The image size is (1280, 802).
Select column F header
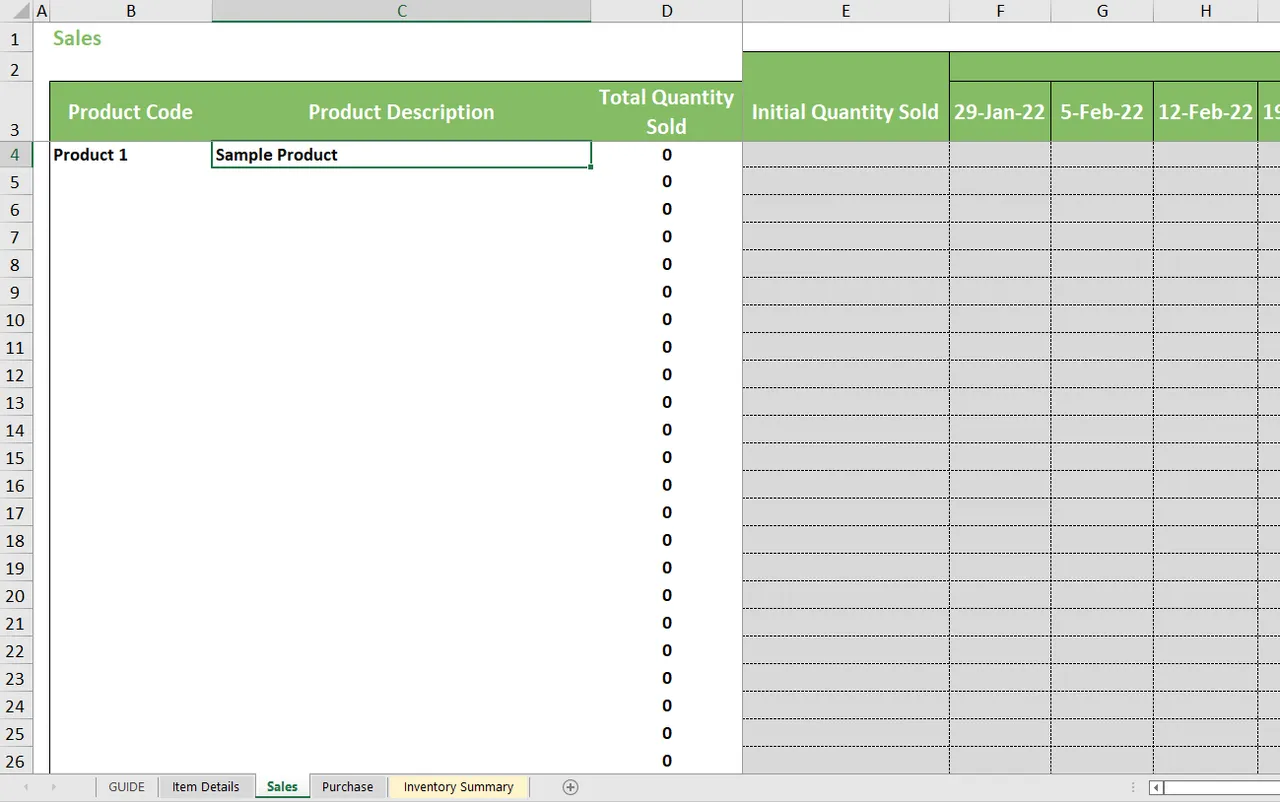pyautogui.click(x=1000, y=11)
